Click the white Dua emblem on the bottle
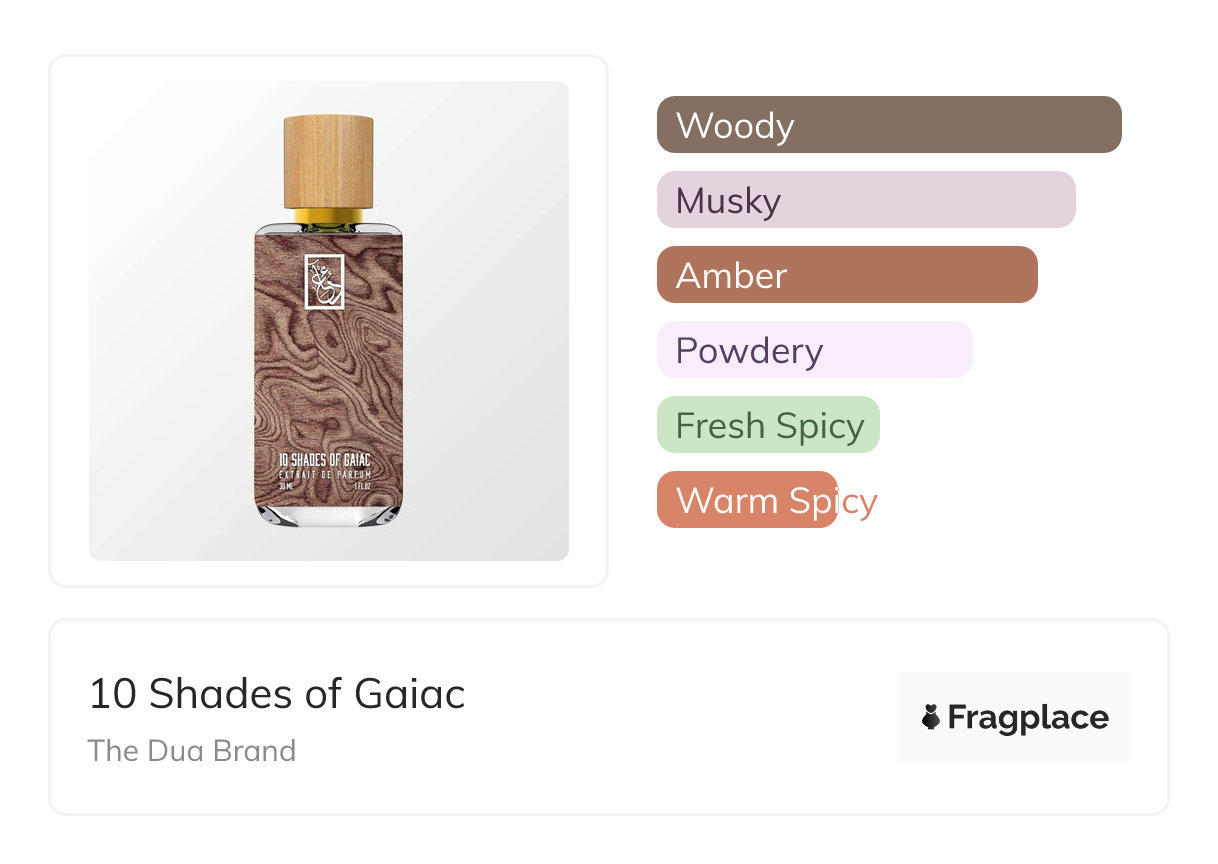Image resolution: width=1218 pixels, height=864 pixels. click(x=324, y=281)
